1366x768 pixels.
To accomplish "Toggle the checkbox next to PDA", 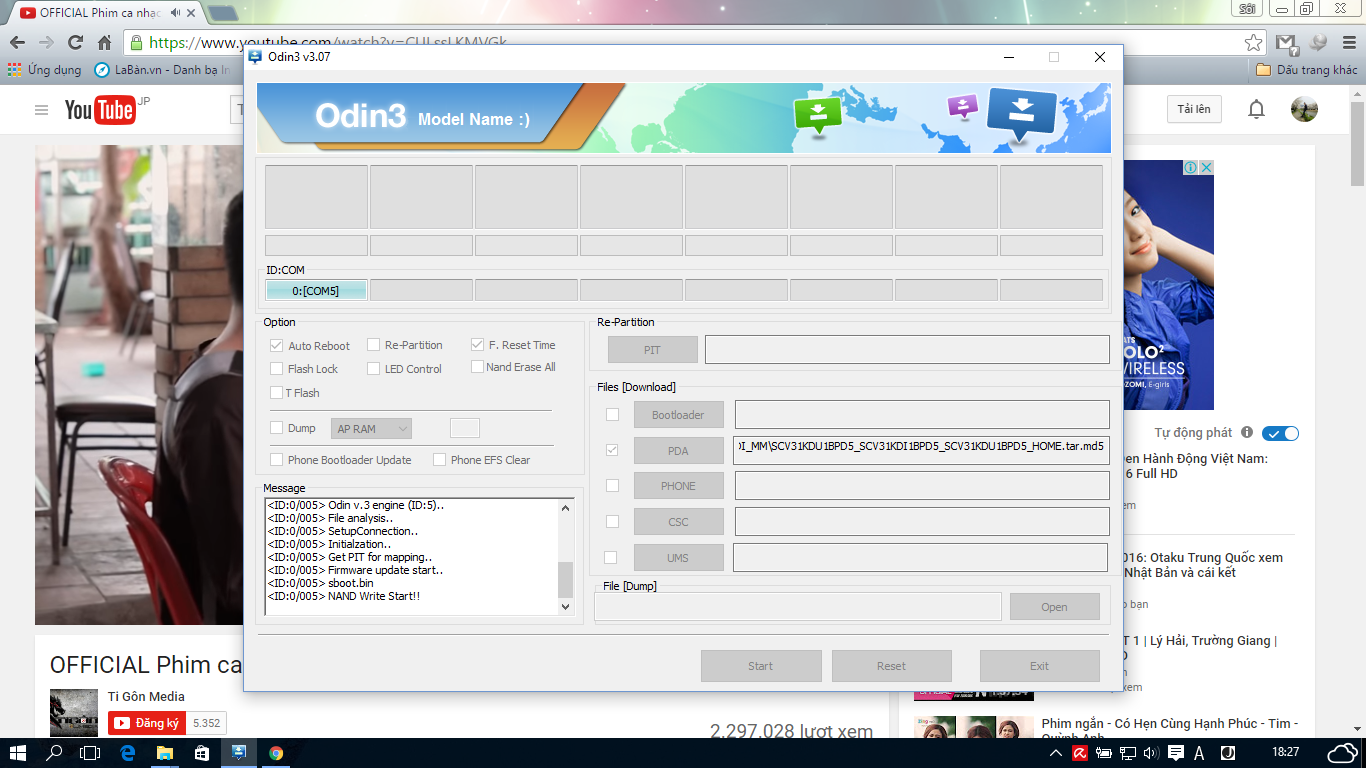I will tap(612, 451).
